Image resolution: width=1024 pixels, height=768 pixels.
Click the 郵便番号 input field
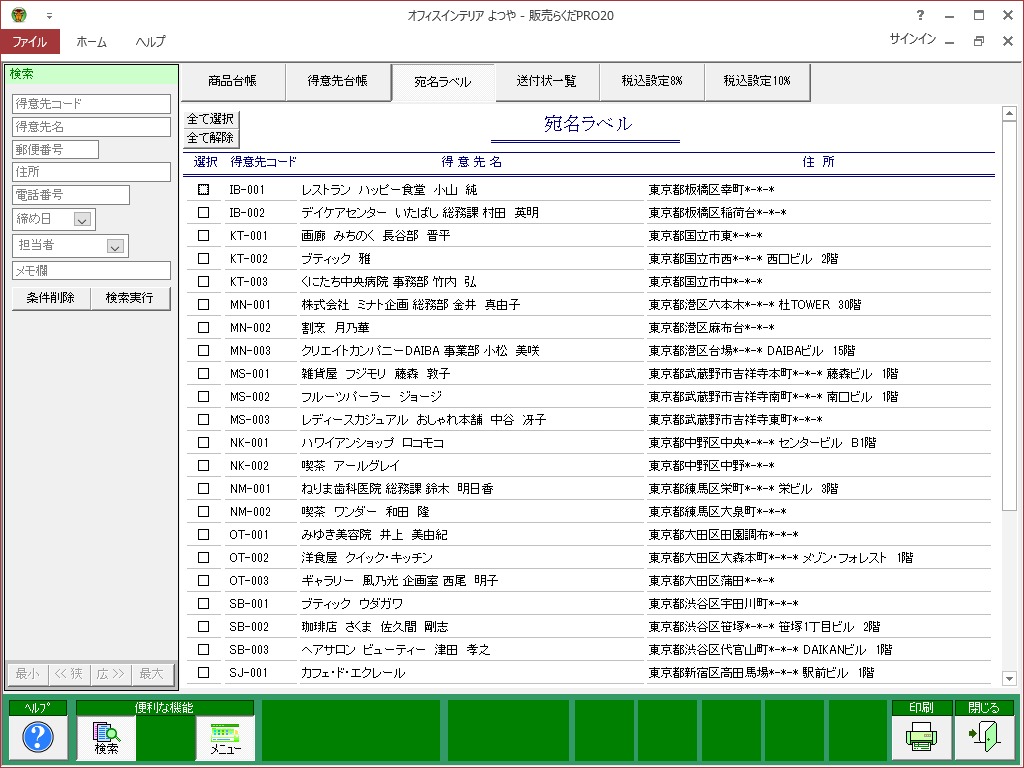pos(56,150)
